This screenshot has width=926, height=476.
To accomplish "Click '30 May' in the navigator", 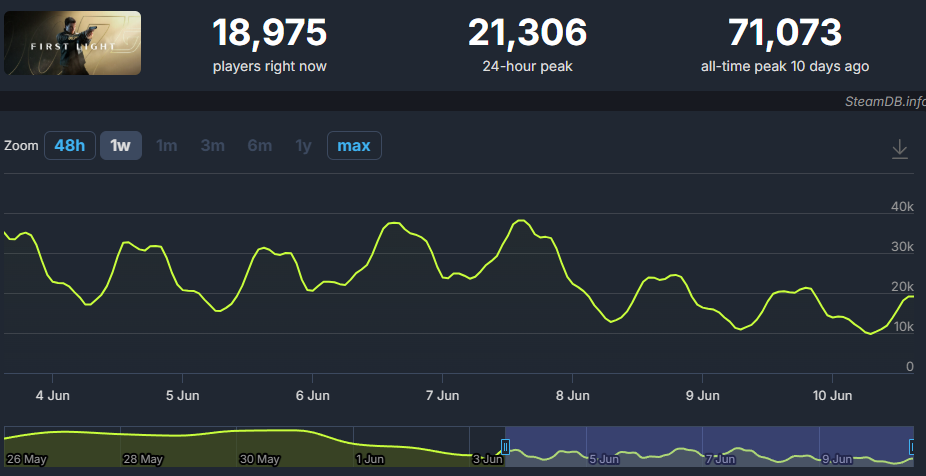I will click(259, 459).
